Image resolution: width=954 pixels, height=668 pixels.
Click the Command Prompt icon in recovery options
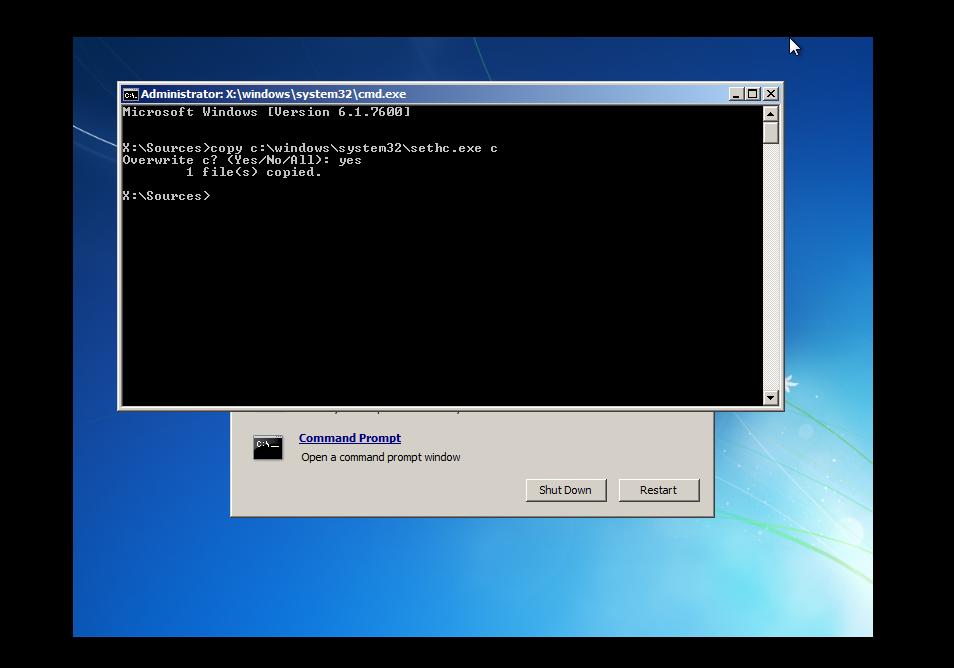pos(268,447)
